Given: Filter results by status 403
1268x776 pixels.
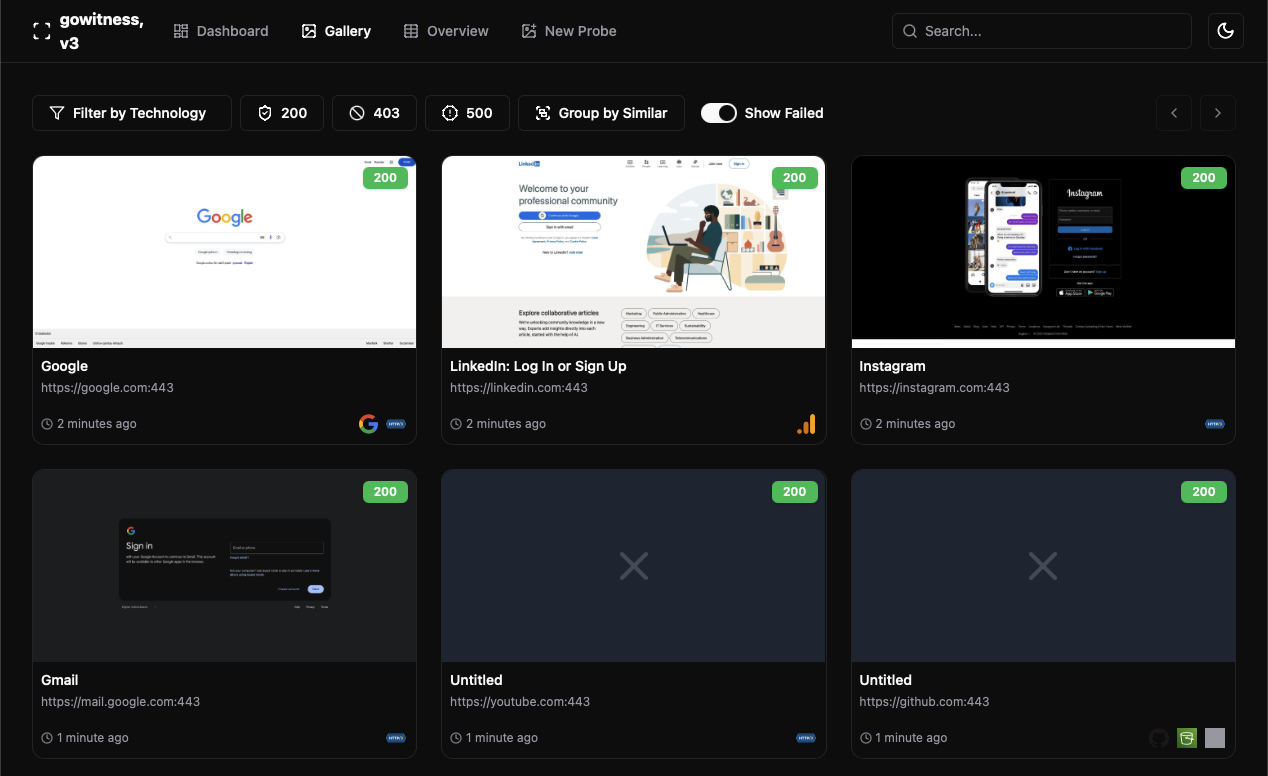Looking at the screenshot, I should point(374,113).
